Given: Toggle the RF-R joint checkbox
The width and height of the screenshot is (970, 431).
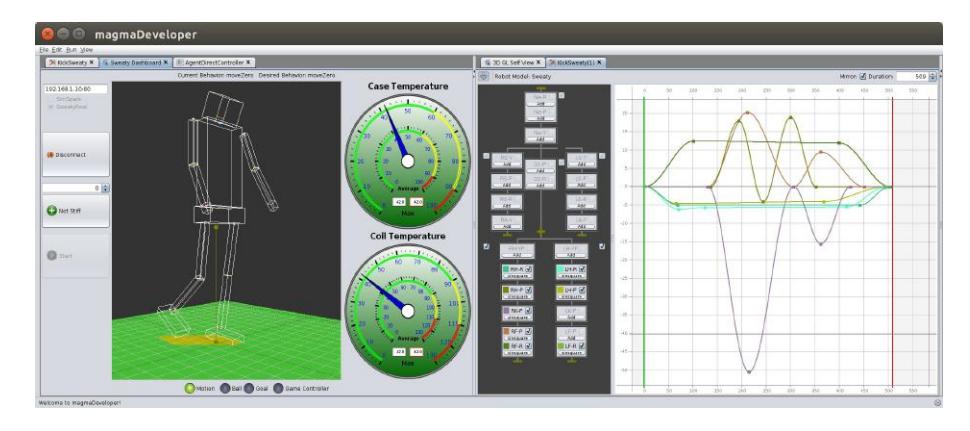Looking at the screenshot, I should tap(529, 346).
